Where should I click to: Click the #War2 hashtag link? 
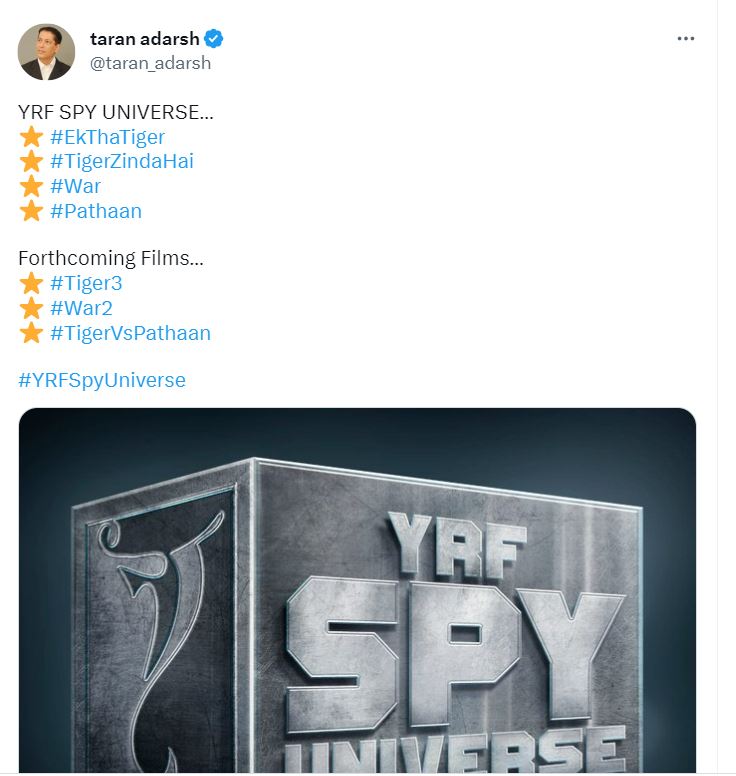[80, 308]
